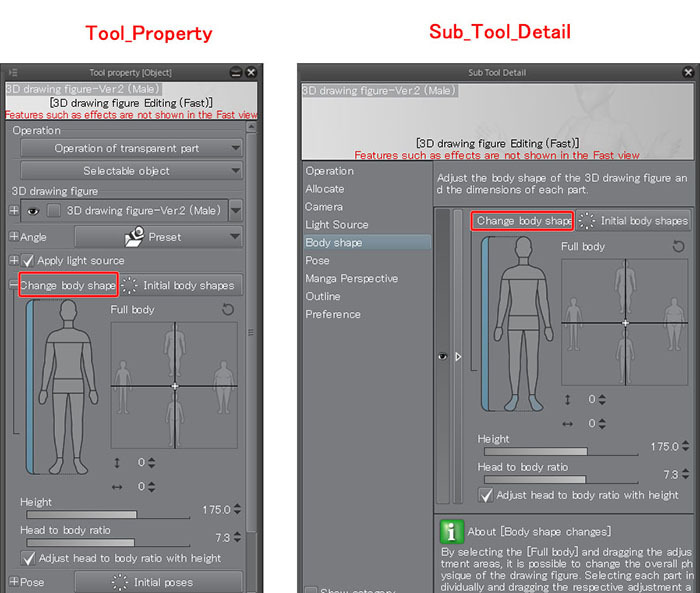Screen dimensions: 700x593
Task: Toggle eye show-in-Tool-Property icon in Sub Tool Detail
Action: [442, 356]
